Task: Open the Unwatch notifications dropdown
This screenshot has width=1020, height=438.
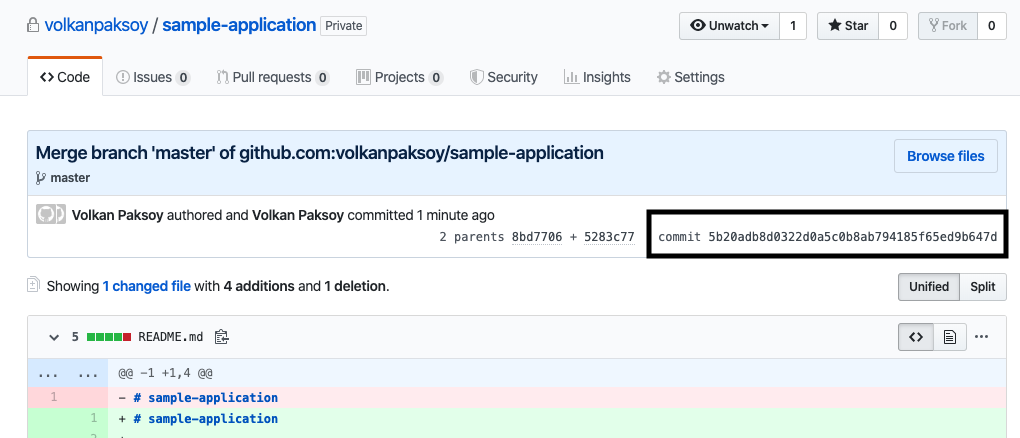Action: (729, 26)
